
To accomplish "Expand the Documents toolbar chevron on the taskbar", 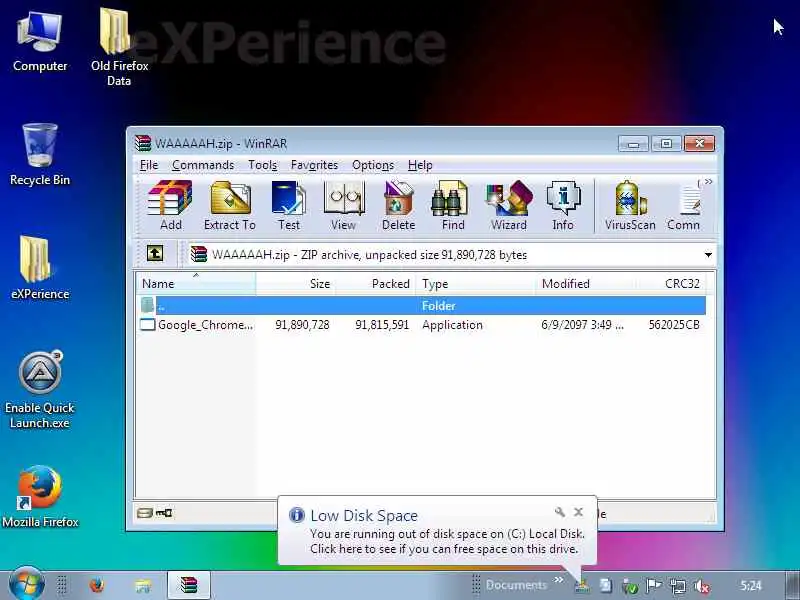I will pos(559,580).
